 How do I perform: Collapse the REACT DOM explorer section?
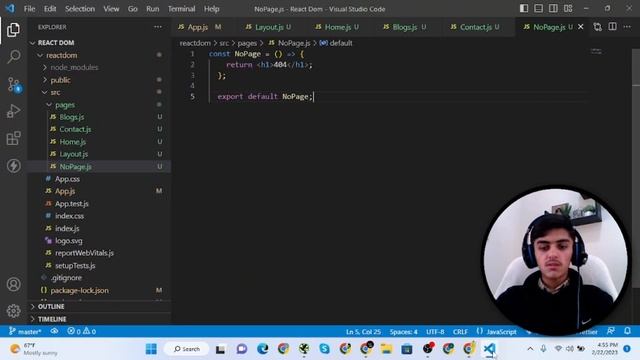click(x=99, y=43)
